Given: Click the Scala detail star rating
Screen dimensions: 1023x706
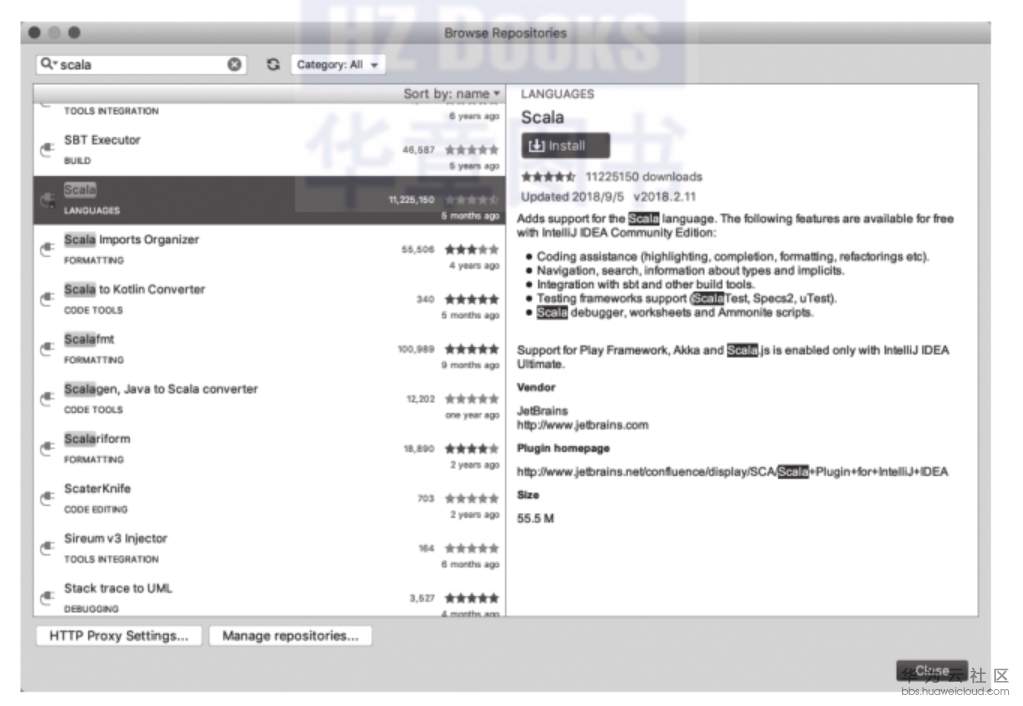Looking at the screenshot, I should pyautogui.click(x=548, y=177).
